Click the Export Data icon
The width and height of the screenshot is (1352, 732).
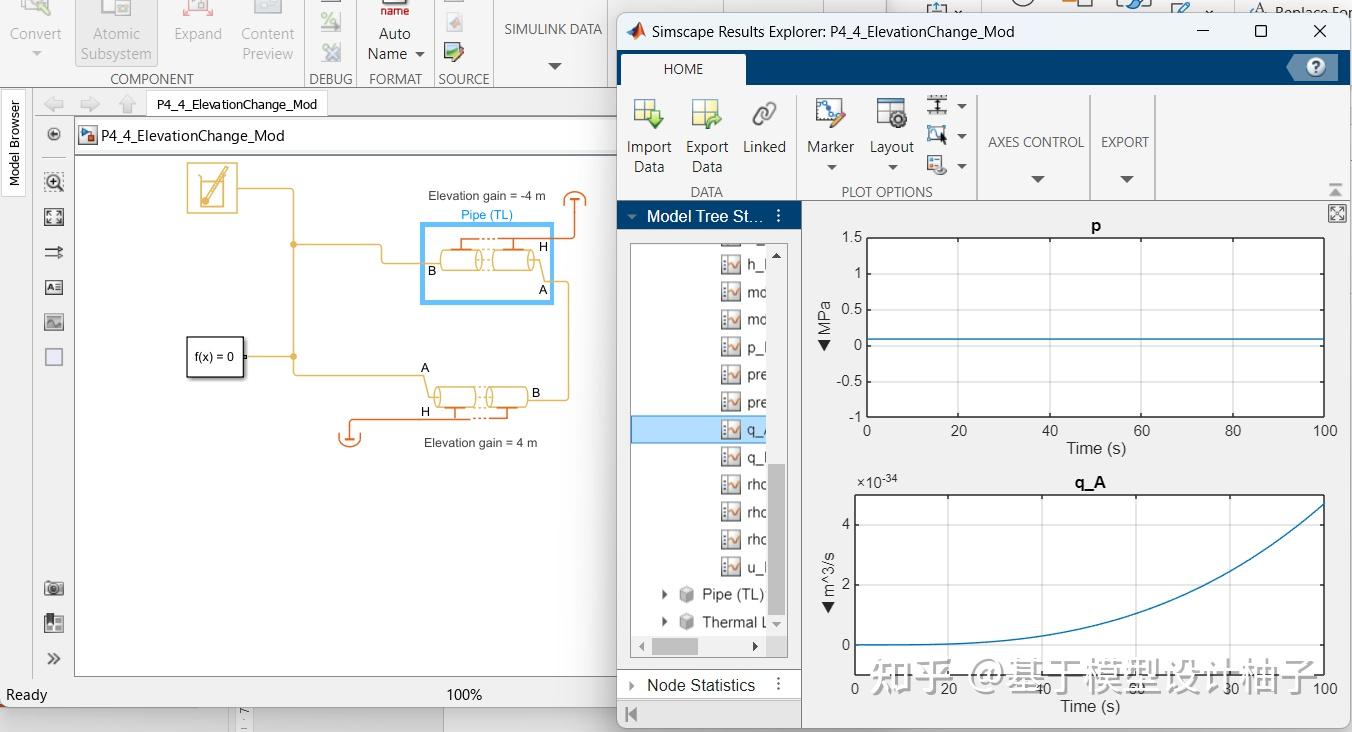tap(706, 115)
